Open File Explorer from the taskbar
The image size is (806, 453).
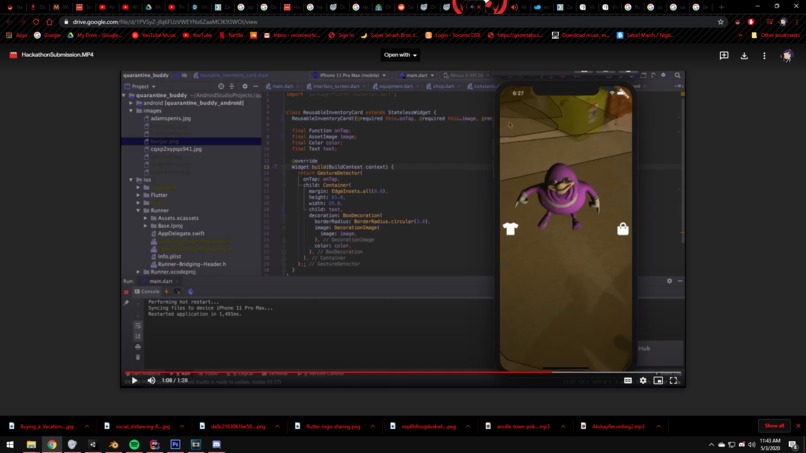pyautogui.click(x=31, y=444)
